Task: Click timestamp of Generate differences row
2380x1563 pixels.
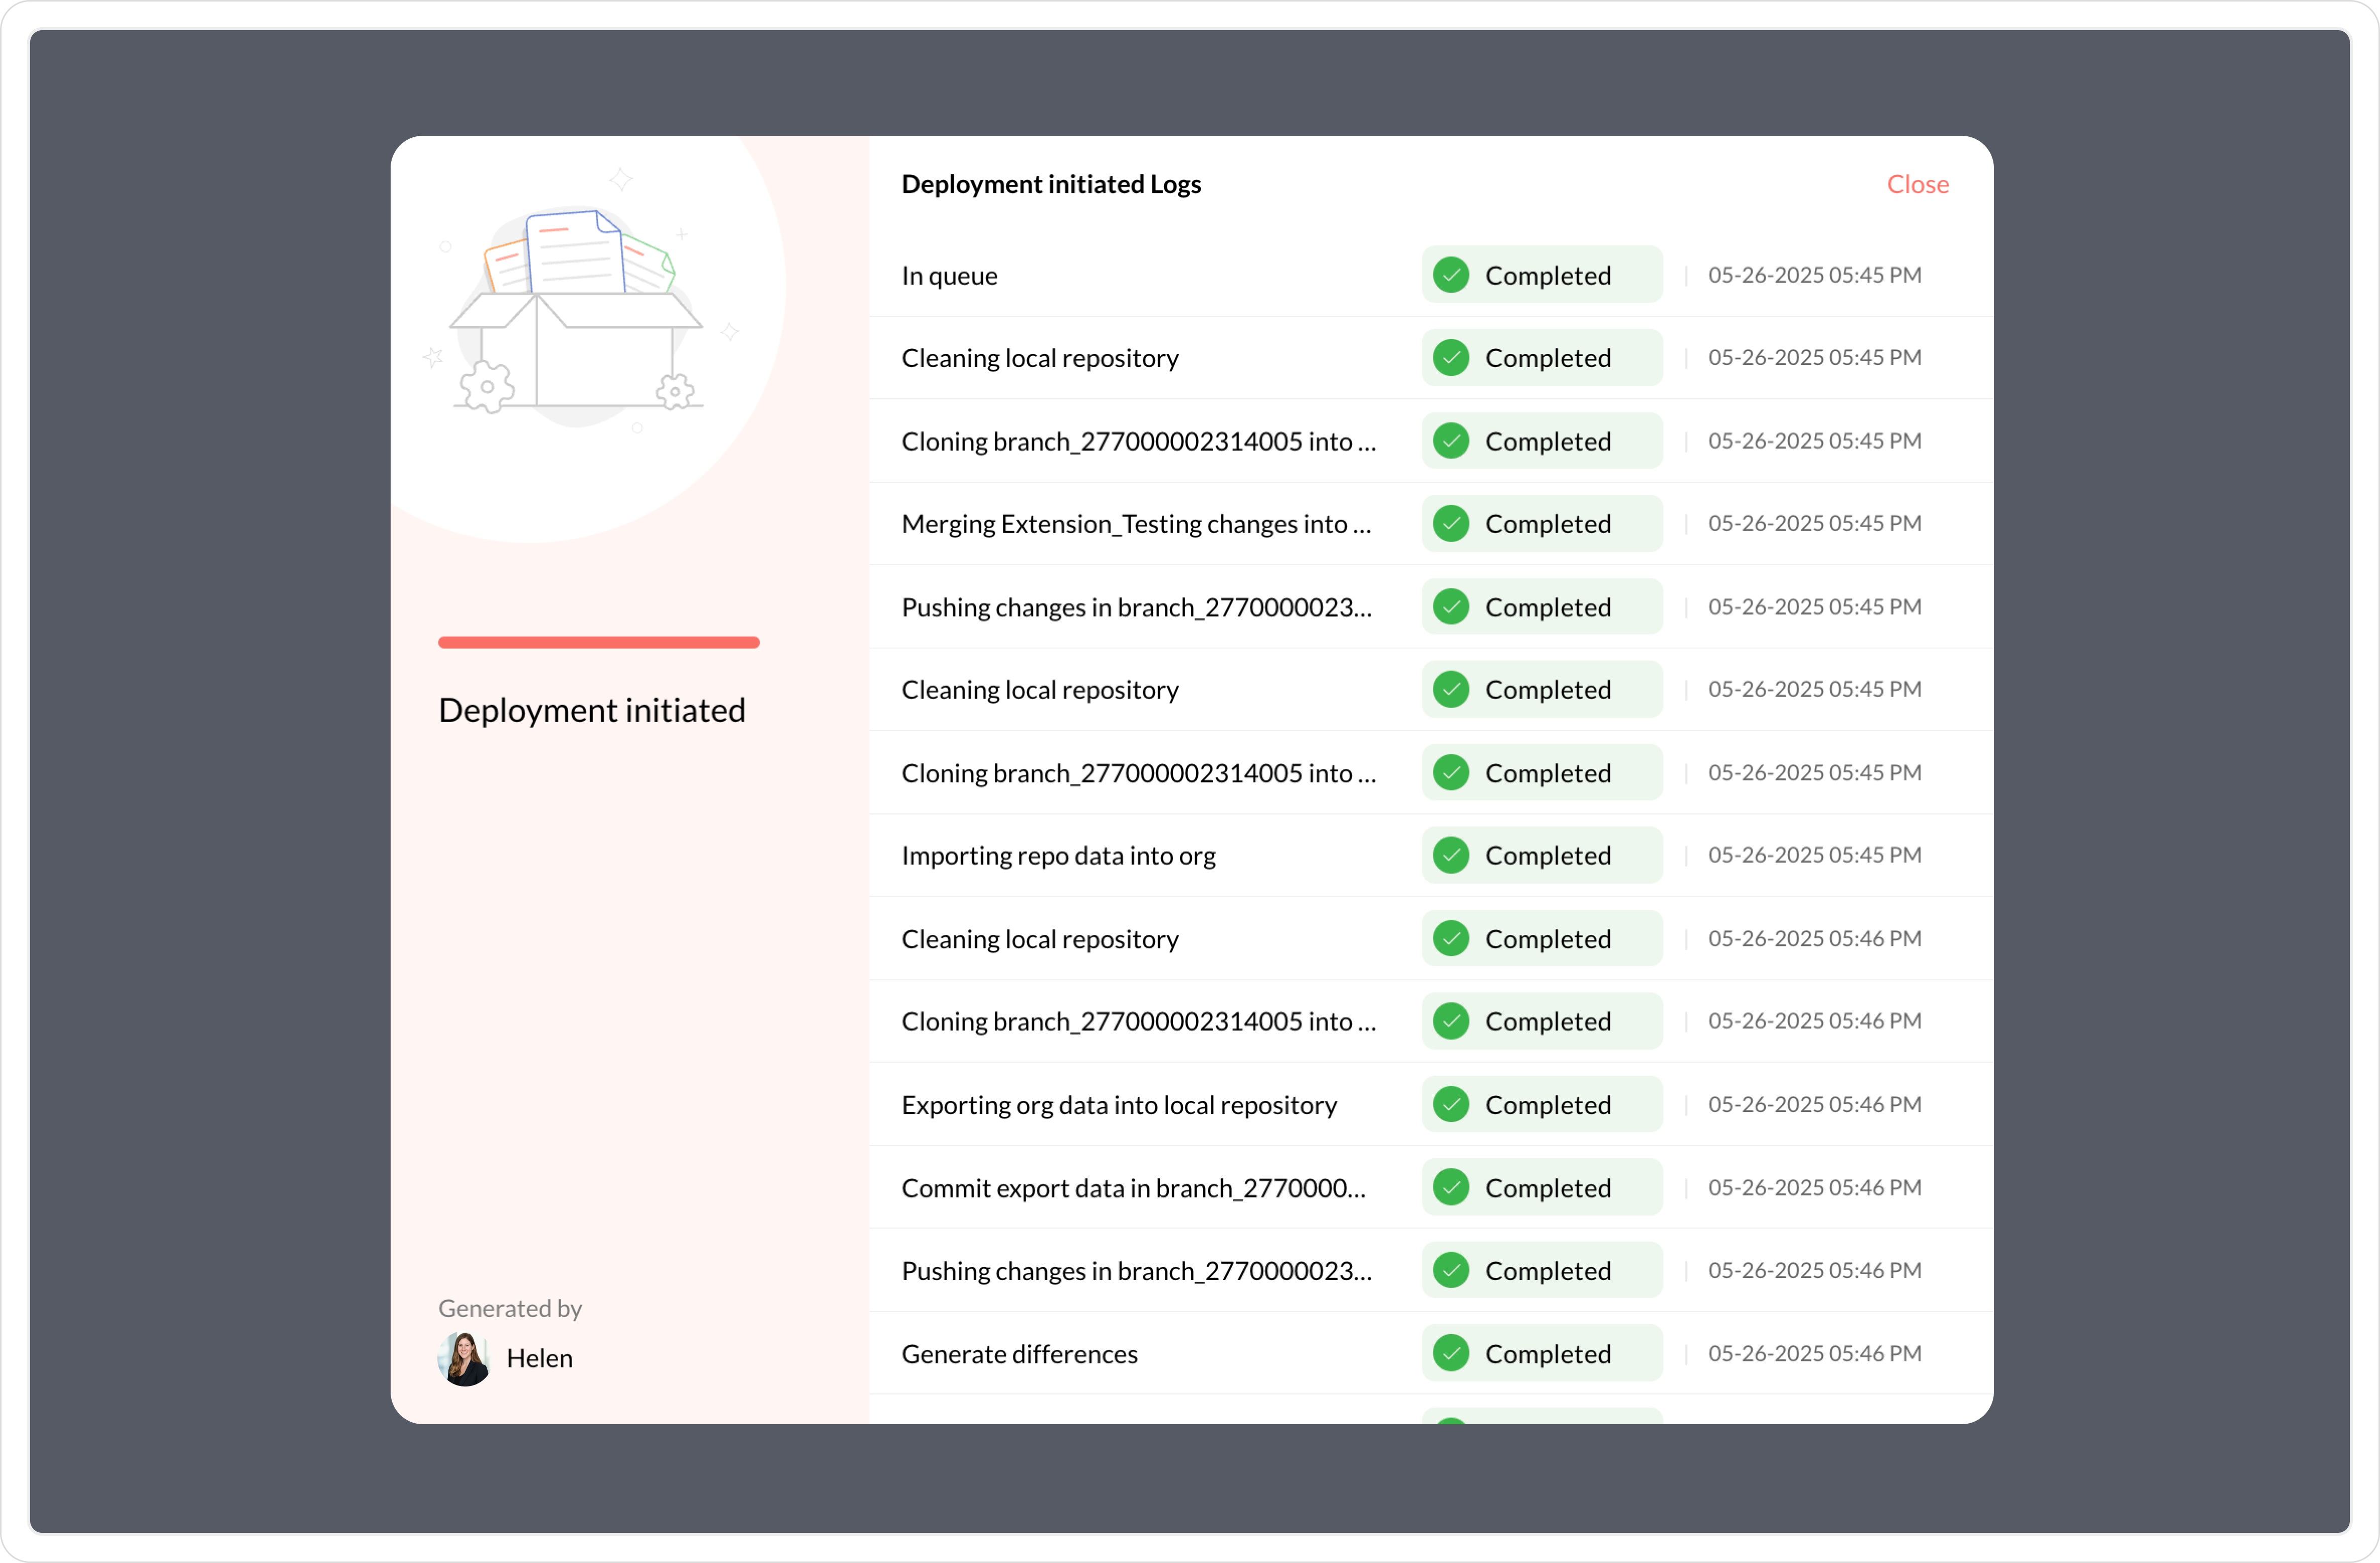Action: pos(1813,1353)
